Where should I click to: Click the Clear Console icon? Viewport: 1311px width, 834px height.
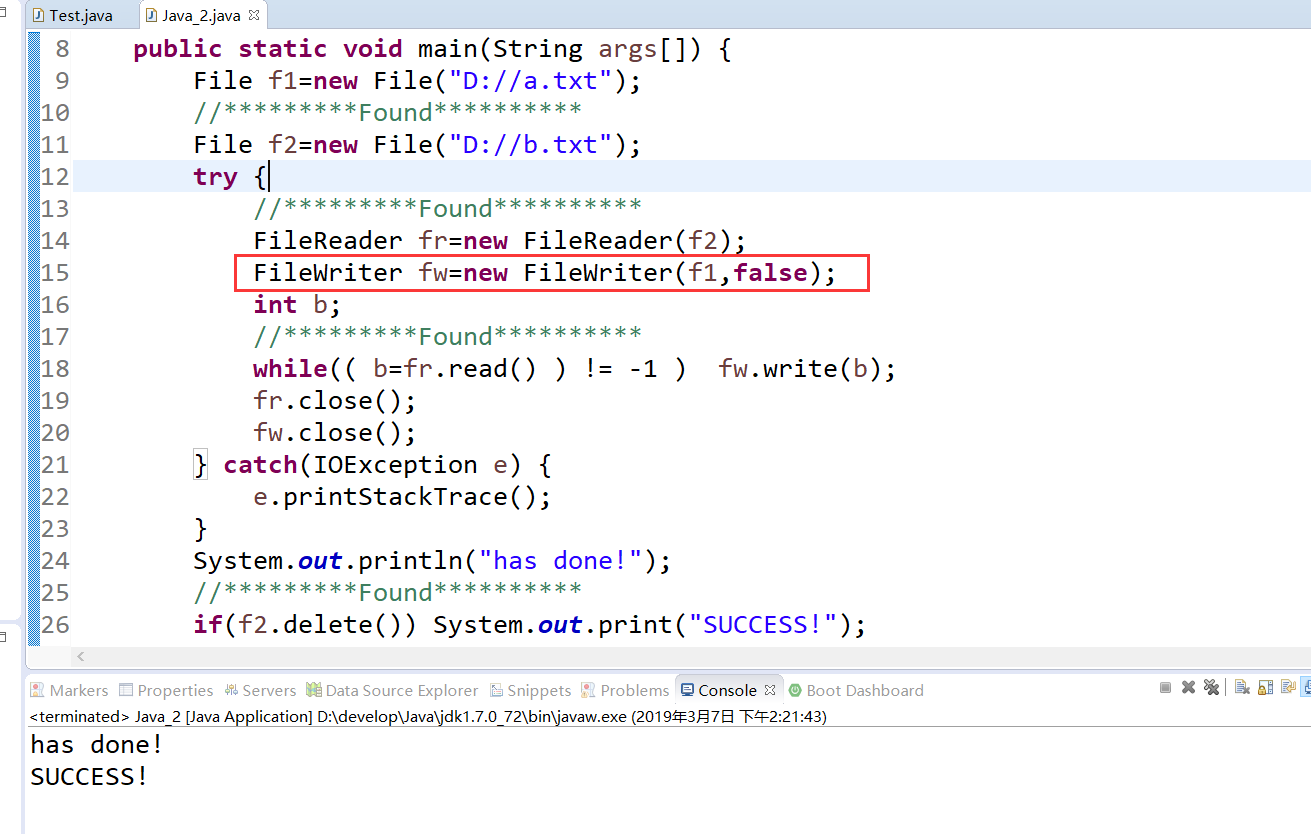(x=1241, y=687)
